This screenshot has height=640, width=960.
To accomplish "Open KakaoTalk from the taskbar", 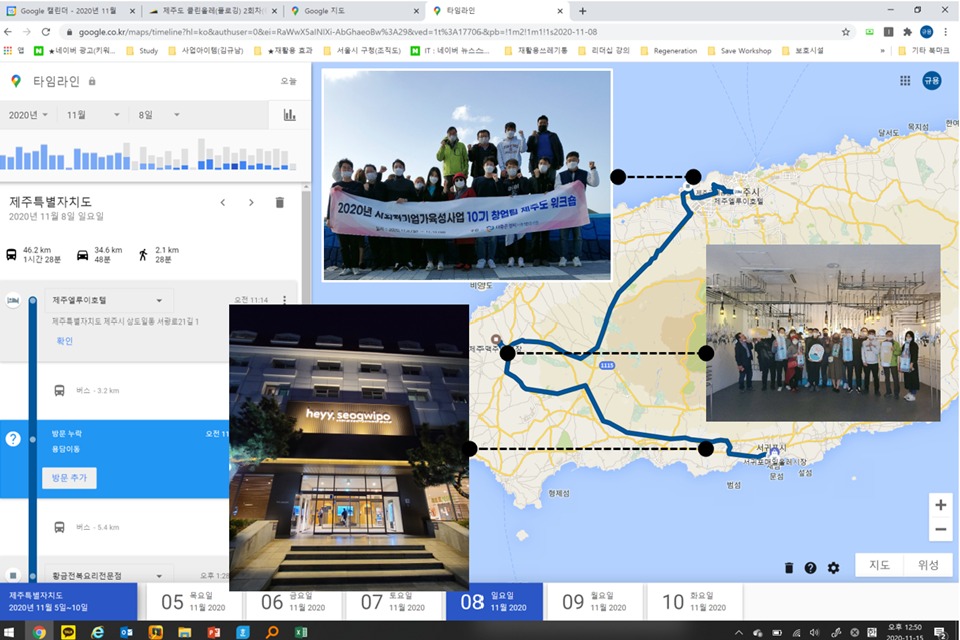I will (68, 632).
